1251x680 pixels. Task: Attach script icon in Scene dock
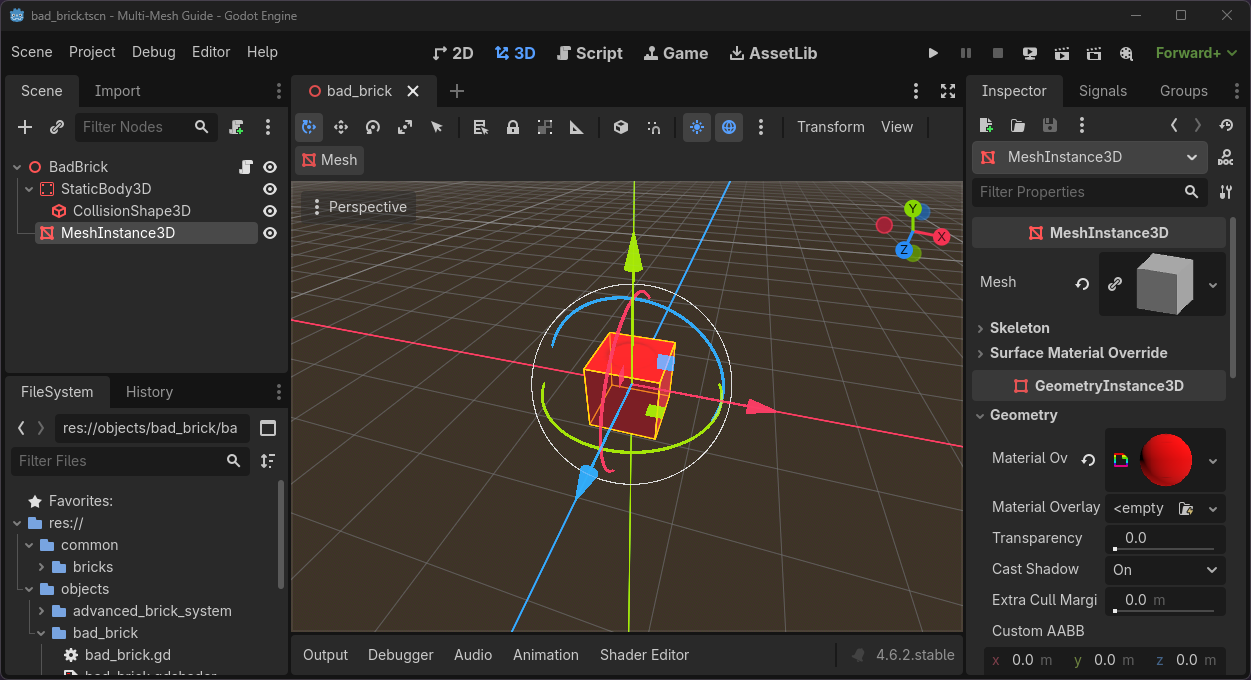coord(236,127)
